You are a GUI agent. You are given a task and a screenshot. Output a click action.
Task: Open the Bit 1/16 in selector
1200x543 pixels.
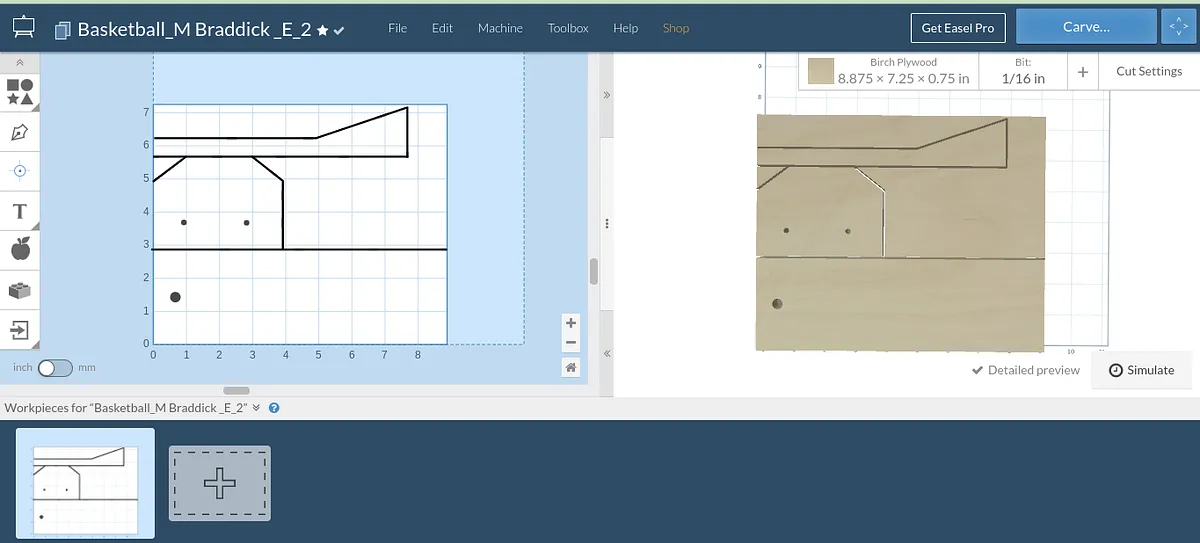1023,71
